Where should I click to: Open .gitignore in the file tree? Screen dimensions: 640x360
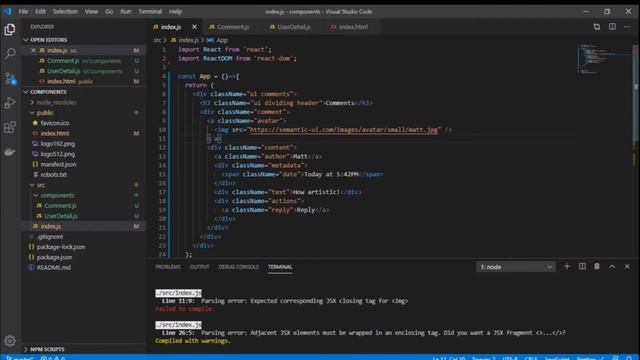coord(84,236)
